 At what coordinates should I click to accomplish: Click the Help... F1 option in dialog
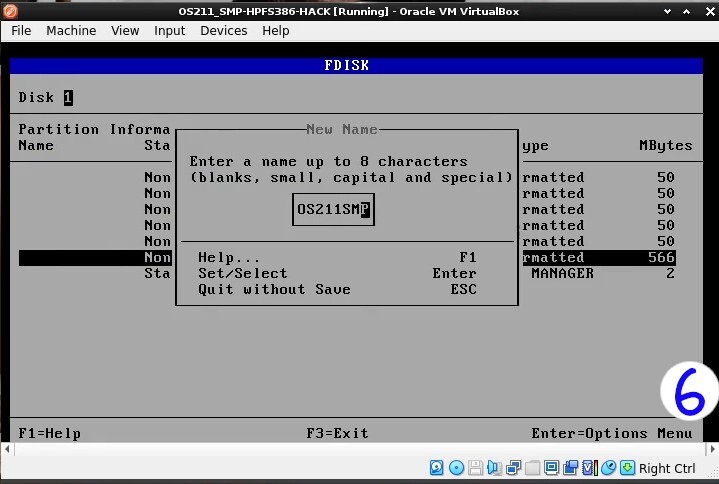[337, 258]
